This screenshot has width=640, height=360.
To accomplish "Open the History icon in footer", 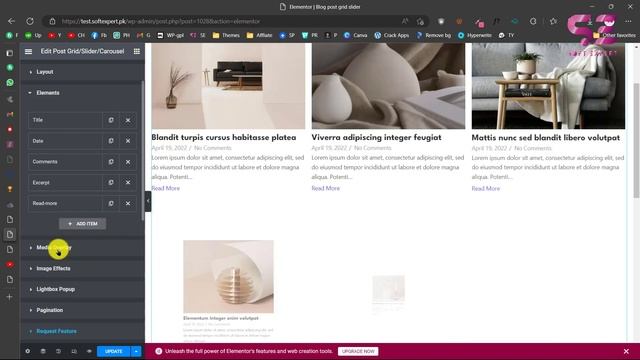I will coord(58,351).
